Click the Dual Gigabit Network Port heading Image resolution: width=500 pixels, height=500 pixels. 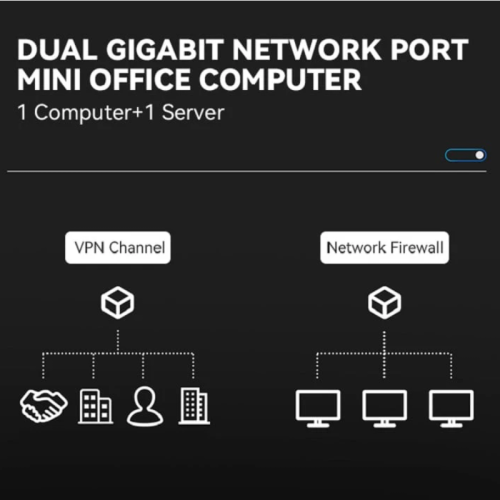(x=243, y=50)
